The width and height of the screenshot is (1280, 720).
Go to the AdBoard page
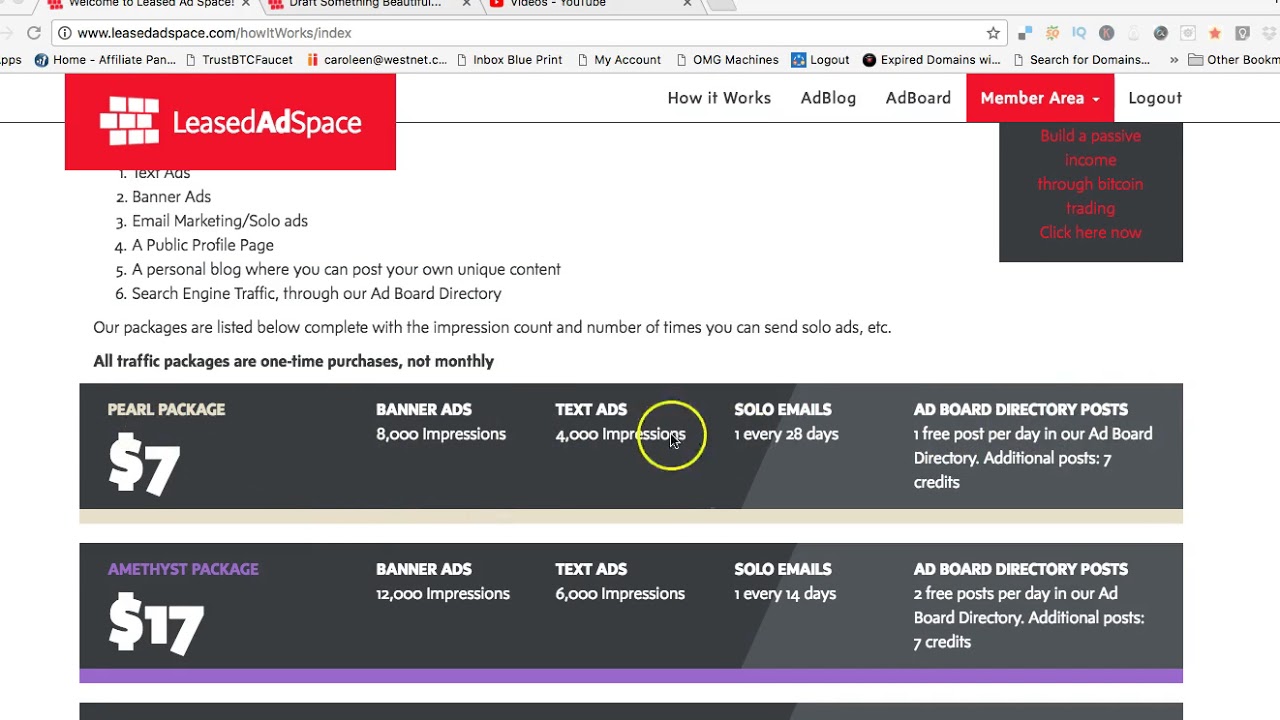click(918, 98)
